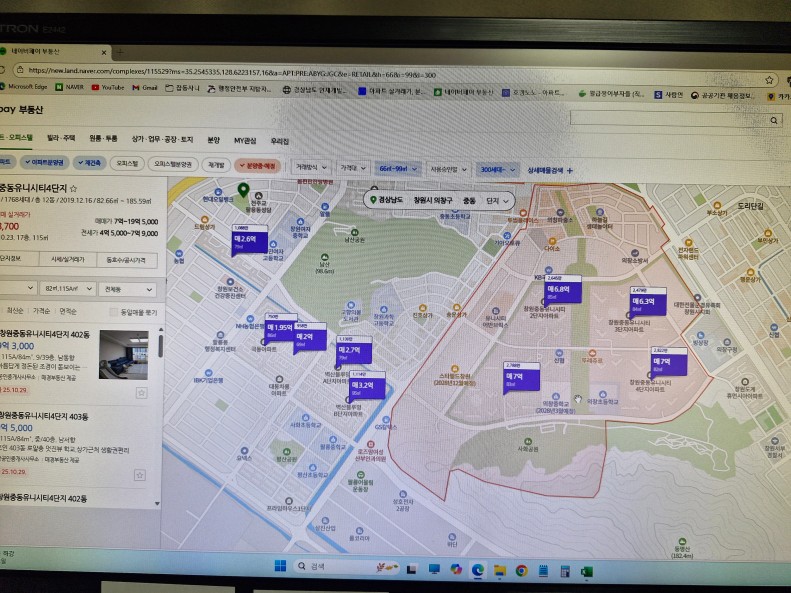Click the 매 2.7억 map price marker
Screen dimensions: 791x593
tap(354, 351)
